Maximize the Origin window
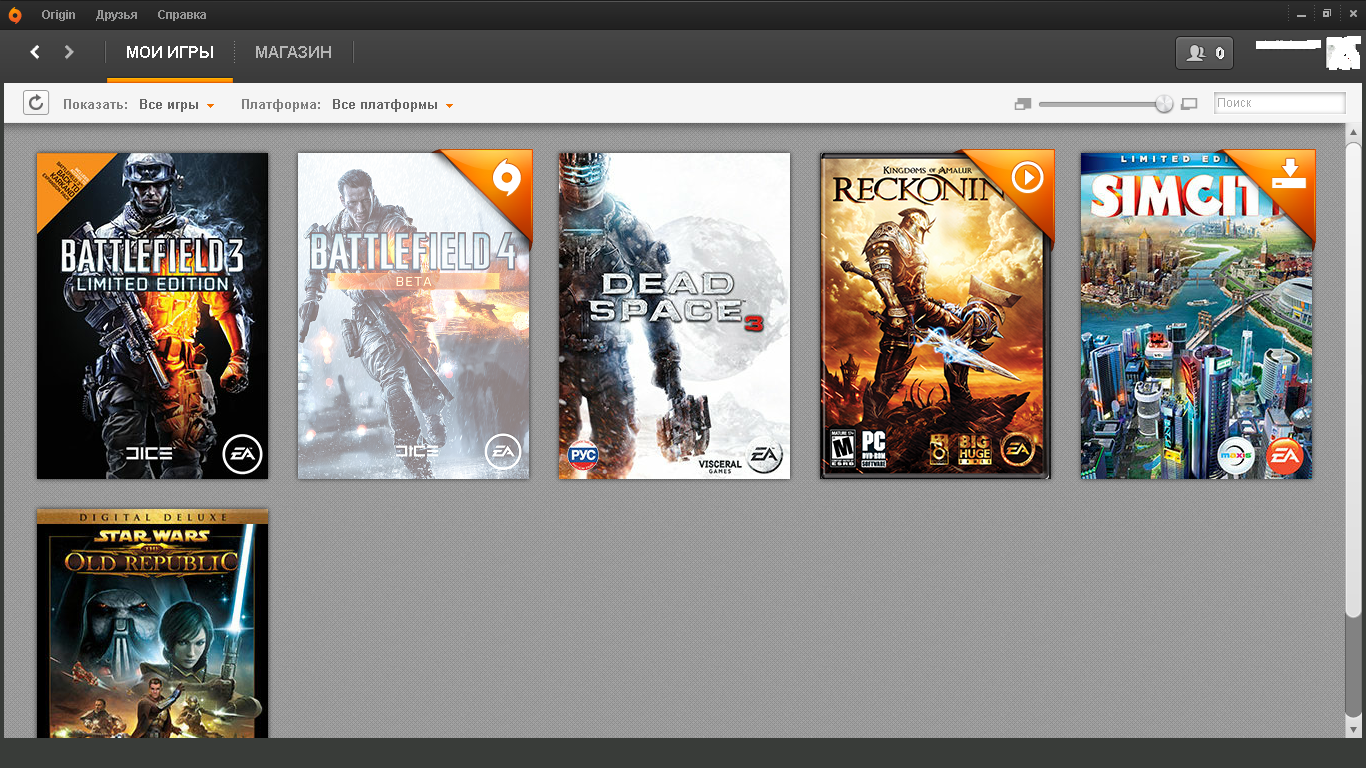Image resolution: width=1366 pixels, height=768 pixels. click(x=1327, y=14)
